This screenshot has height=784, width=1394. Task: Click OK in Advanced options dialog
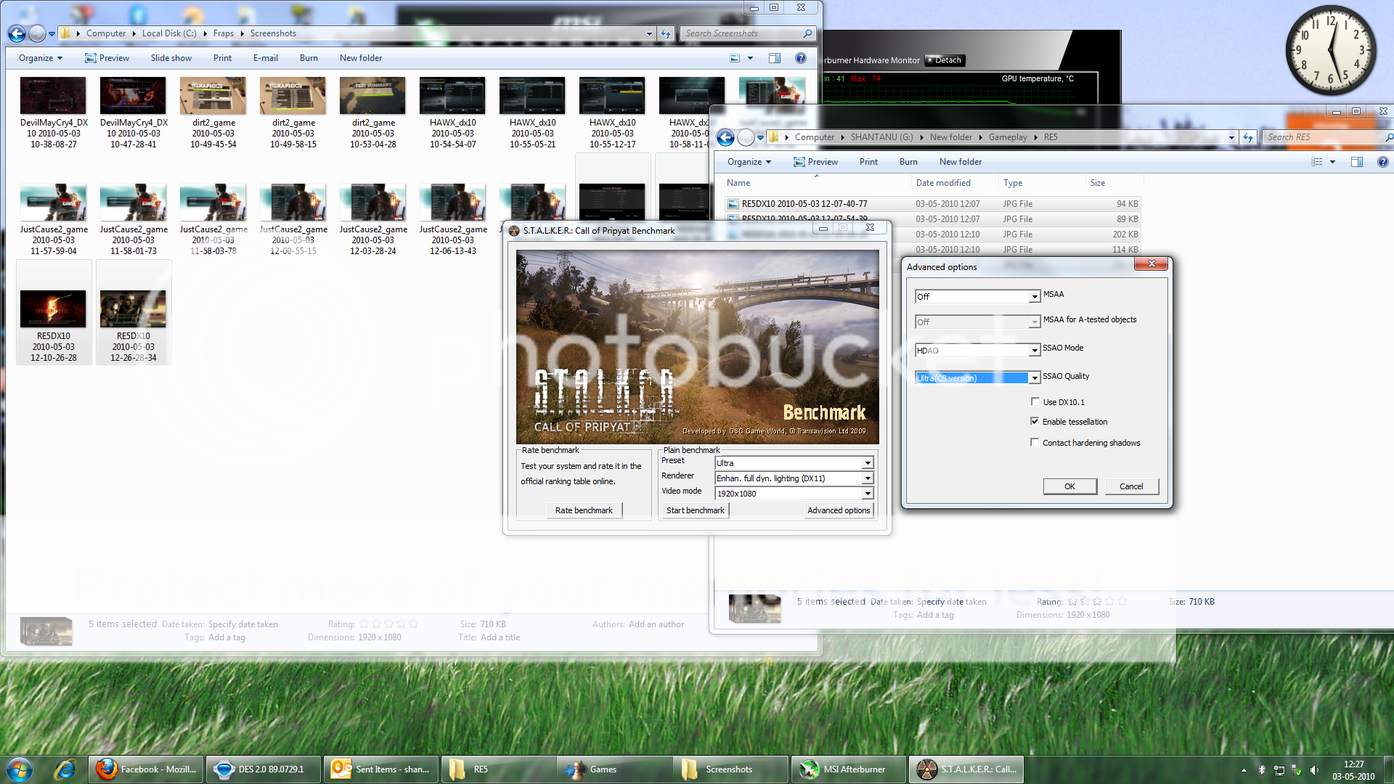coord(1069,486)
